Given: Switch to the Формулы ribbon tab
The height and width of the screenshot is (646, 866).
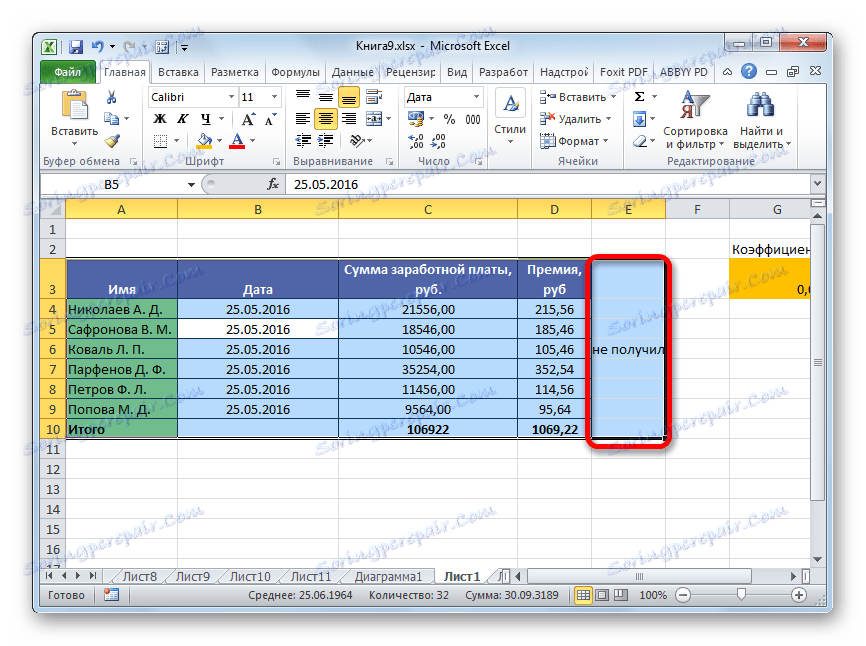Looking at the screenshot, I should pyautogui.click(x=295, y=72).
